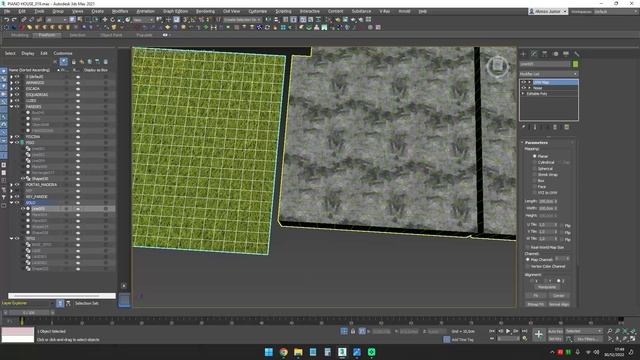Screen dimensions: 640x360
Task: Click Maximize Viewport Toggle at bottom right
Action: 633,339
